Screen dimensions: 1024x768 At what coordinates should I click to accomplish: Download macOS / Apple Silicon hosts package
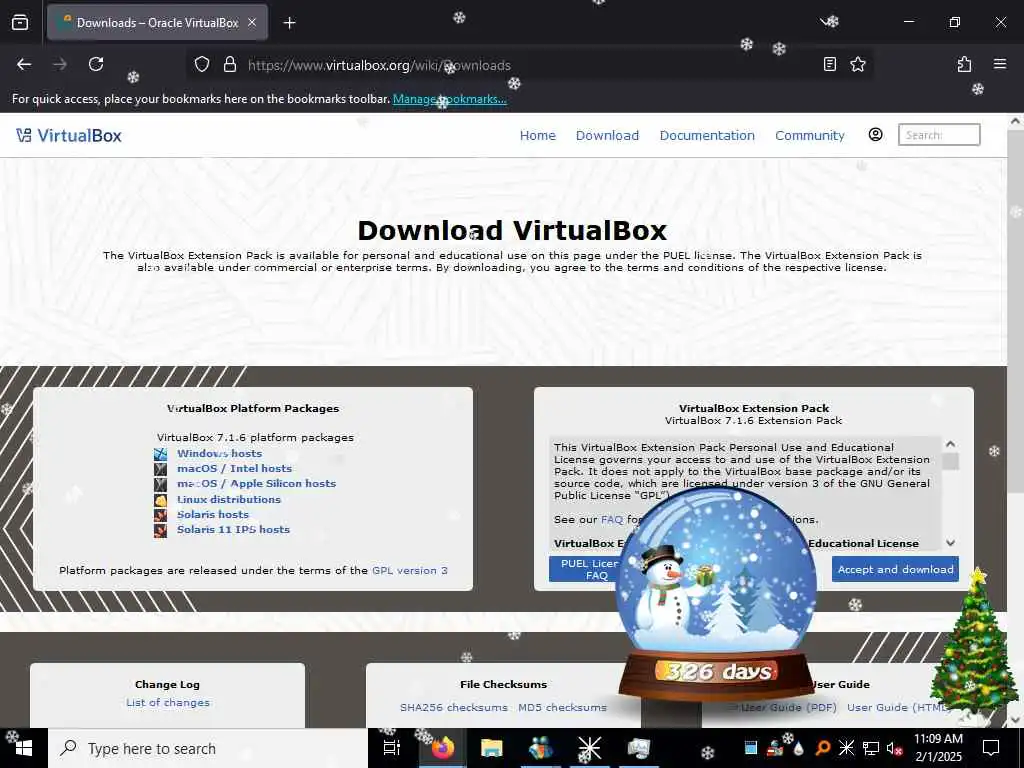pyautogui.click(x=257, y=483)
